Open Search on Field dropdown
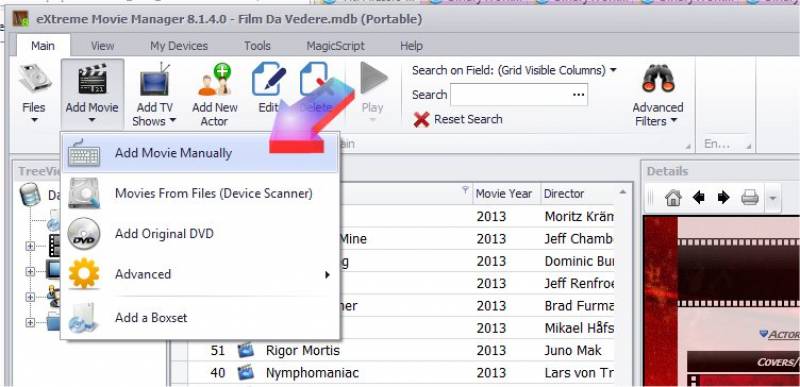This screenshot has height=387, width=800. pyautogui.click(x=514, y=70)
